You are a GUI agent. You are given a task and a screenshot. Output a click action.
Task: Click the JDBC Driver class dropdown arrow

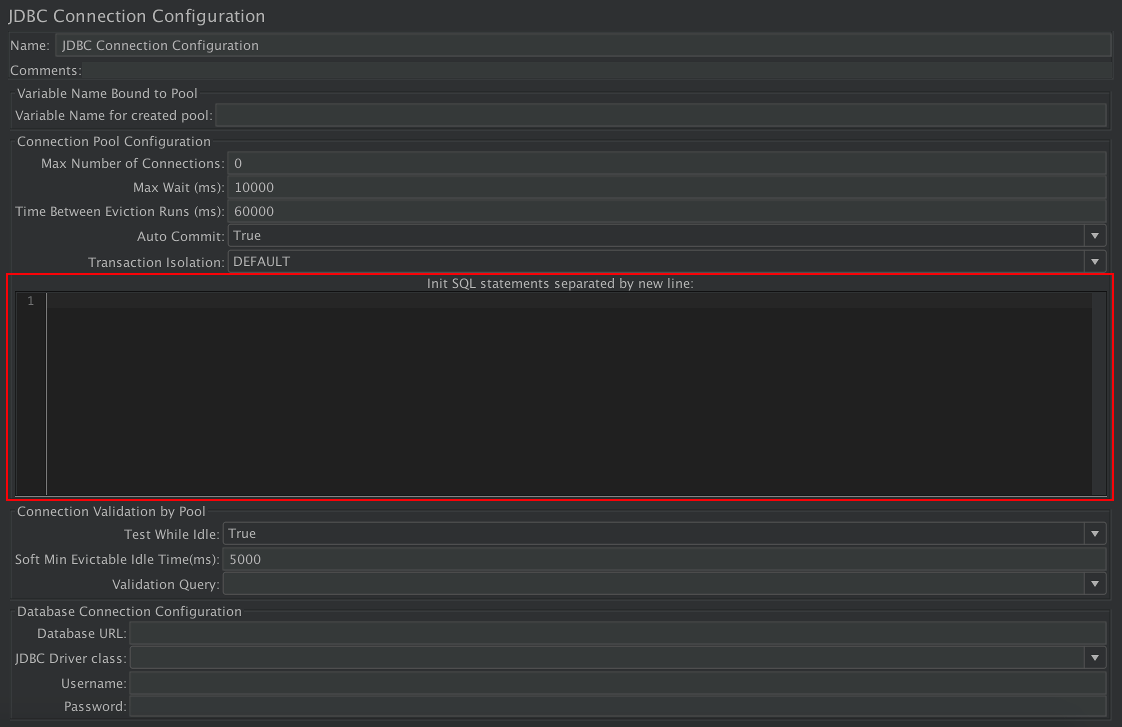tap(1095, 658)
